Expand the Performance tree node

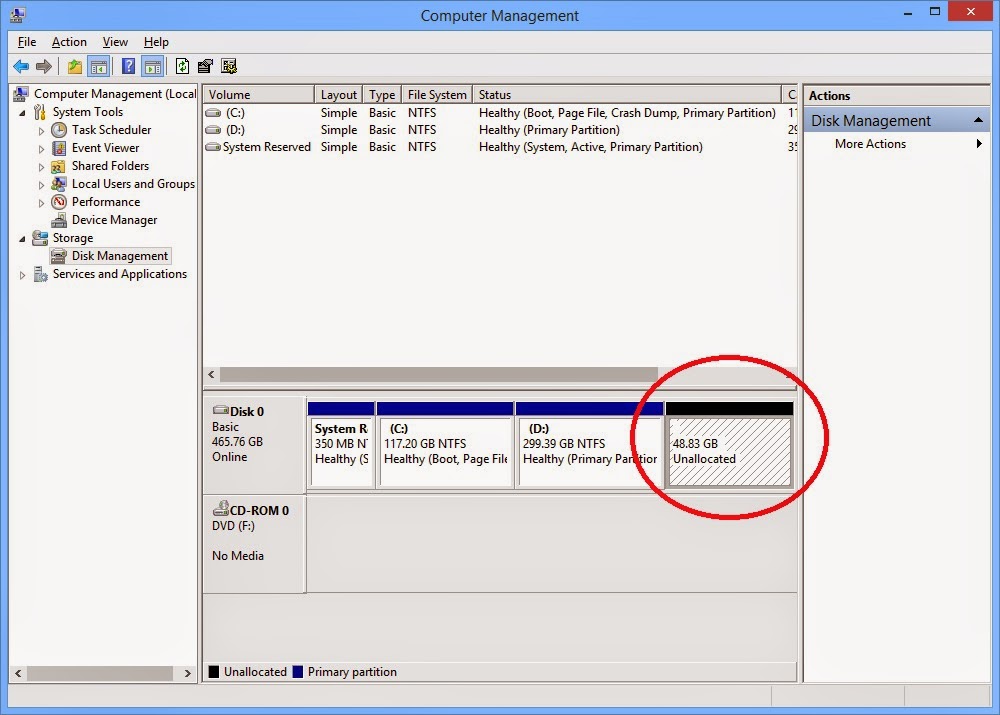coord(41,203)
